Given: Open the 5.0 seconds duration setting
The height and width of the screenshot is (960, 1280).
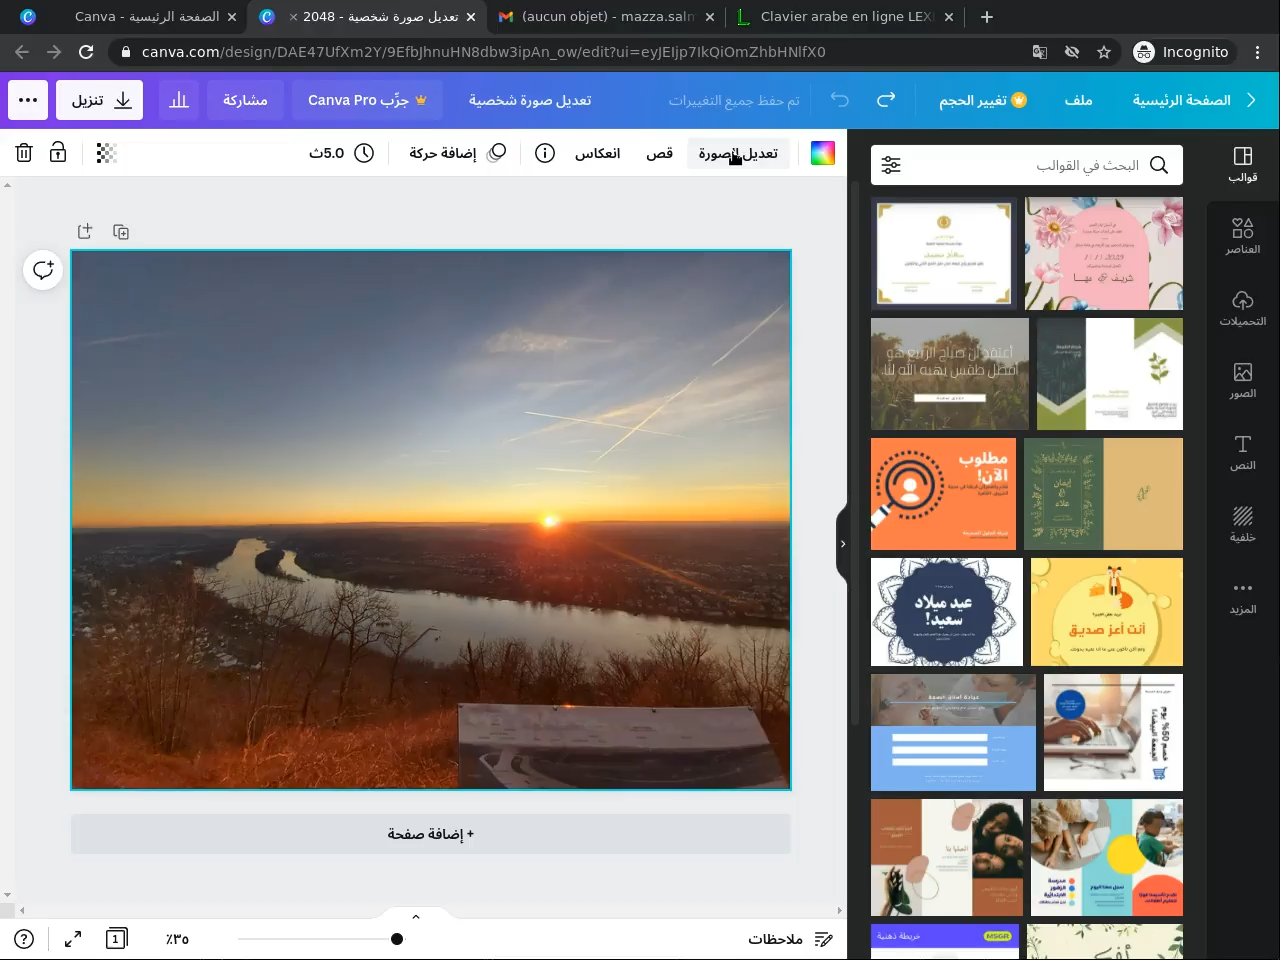Looking at the screenshot, I should pyautogui.click(x=341, y=153).
